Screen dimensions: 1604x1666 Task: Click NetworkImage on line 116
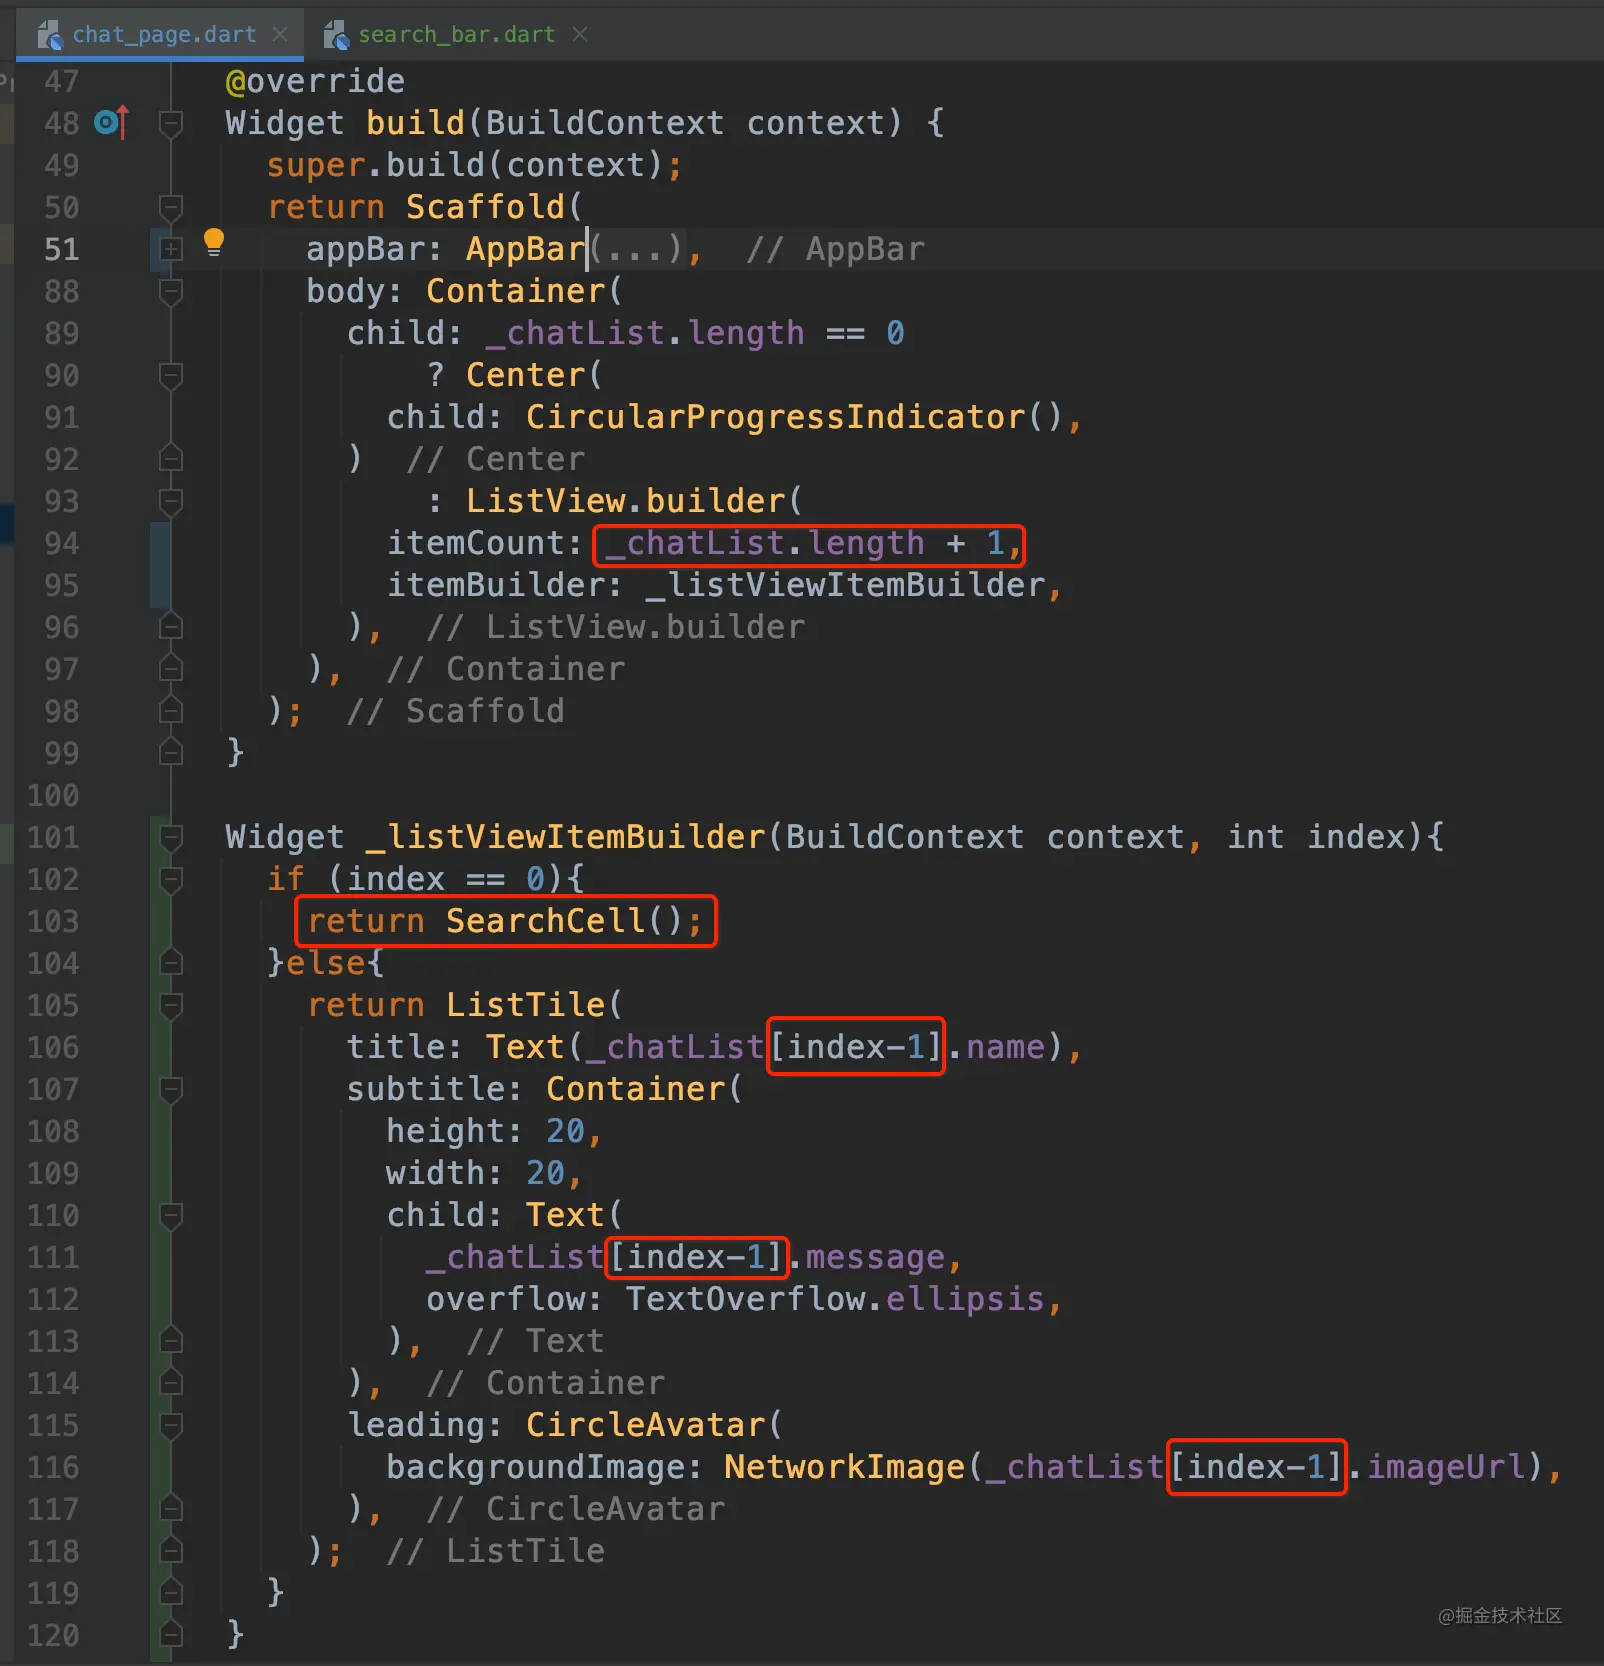845,1467
